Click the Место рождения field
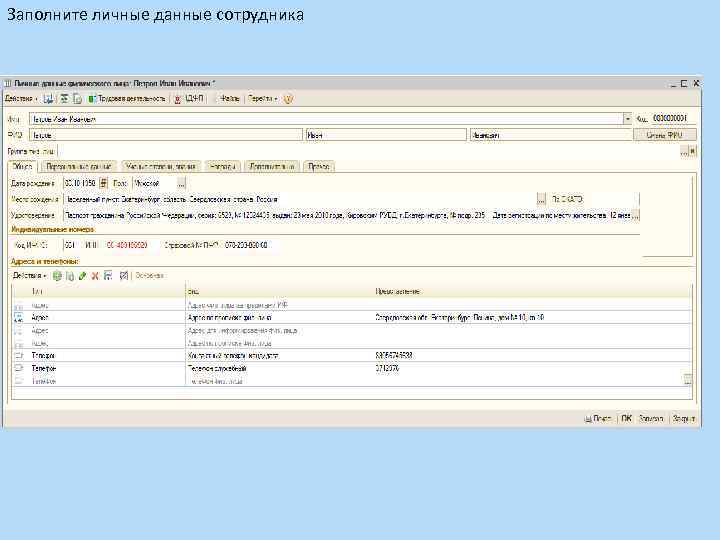Screen dimensions: 720x540 click(x=300, y=199)
